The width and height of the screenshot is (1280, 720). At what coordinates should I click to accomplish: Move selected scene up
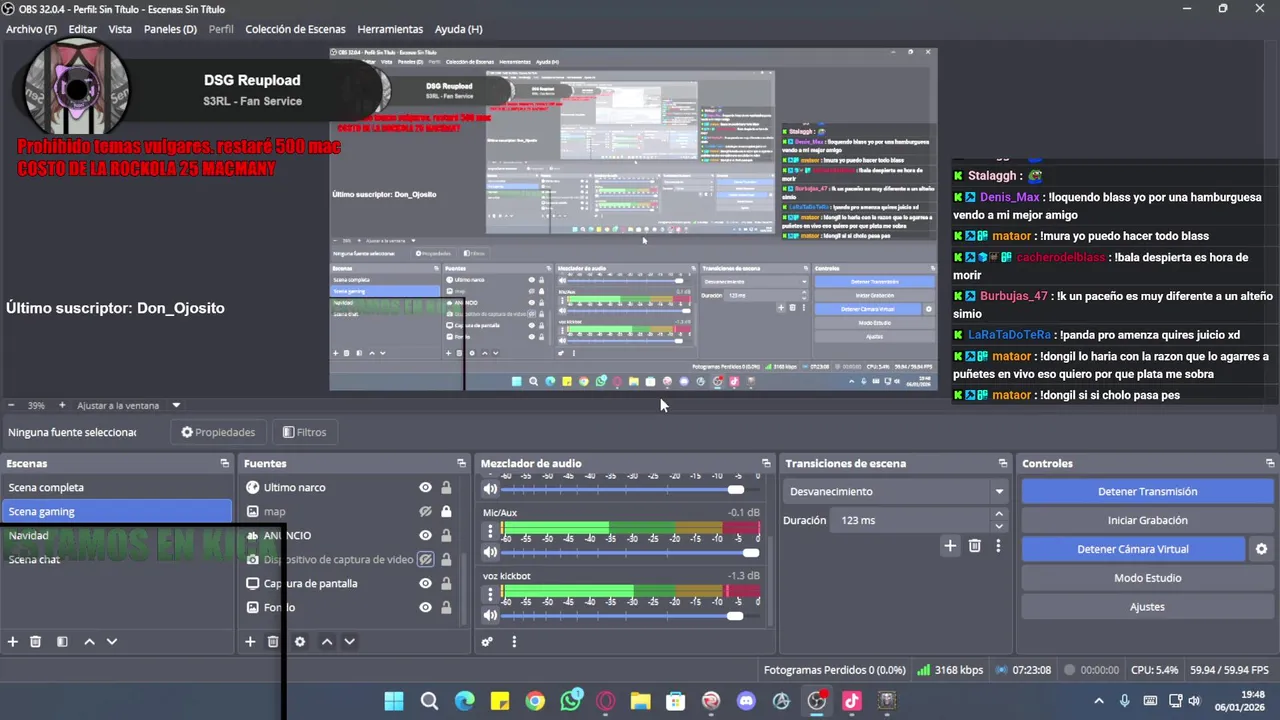(89, 641)
